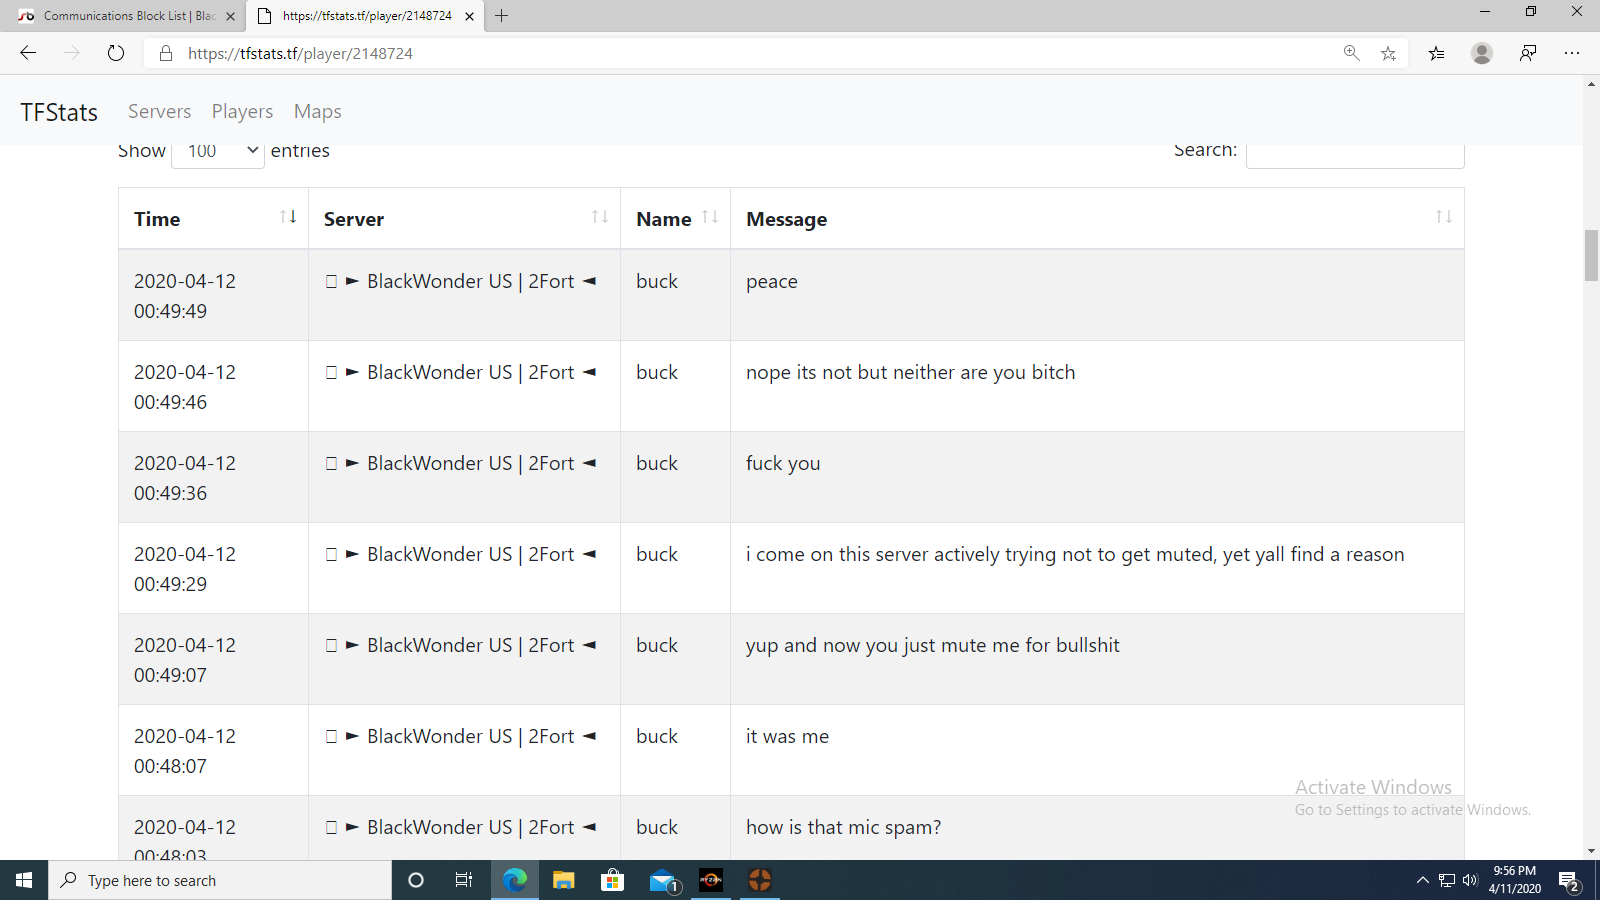
Task: Open Task View on taskbar
Action: (464, 880)
